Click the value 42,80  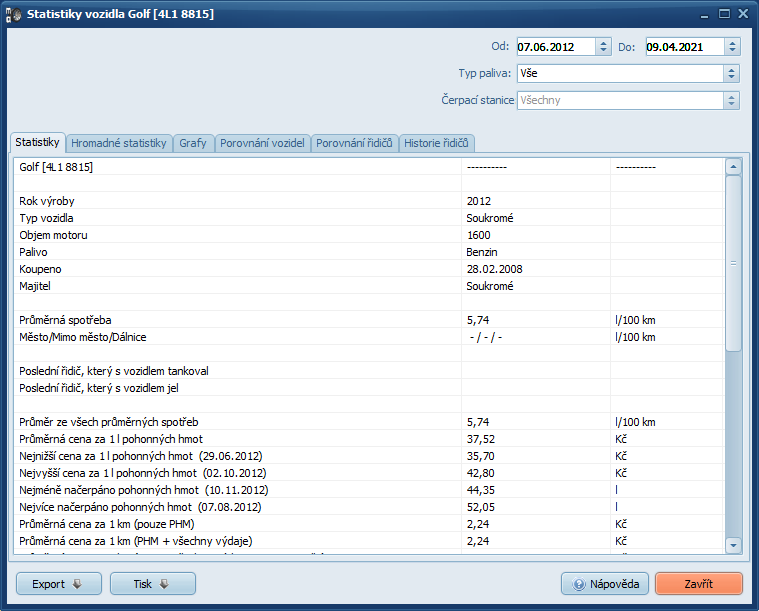(481, 473)
